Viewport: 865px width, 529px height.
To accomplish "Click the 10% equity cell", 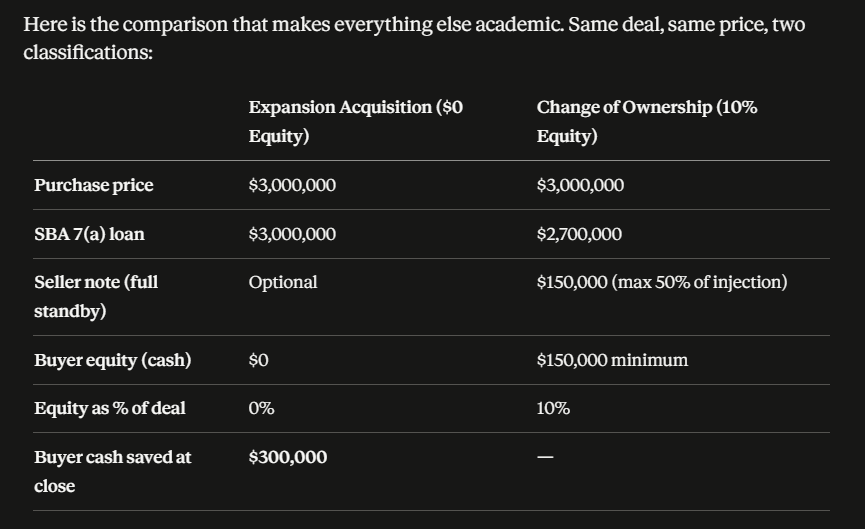I will click(x=553, y=408).
